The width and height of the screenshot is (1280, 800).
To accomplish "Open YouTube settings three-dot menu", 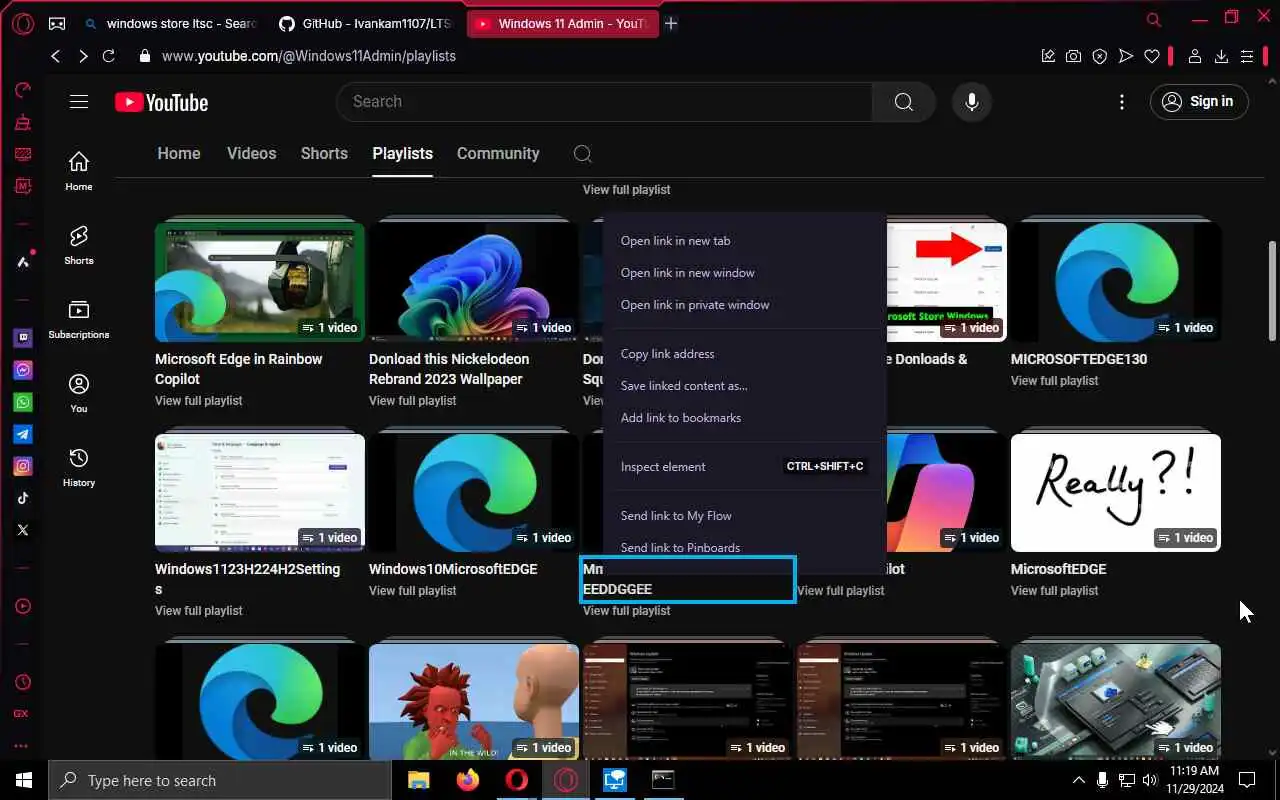I will click(1122, 102).
